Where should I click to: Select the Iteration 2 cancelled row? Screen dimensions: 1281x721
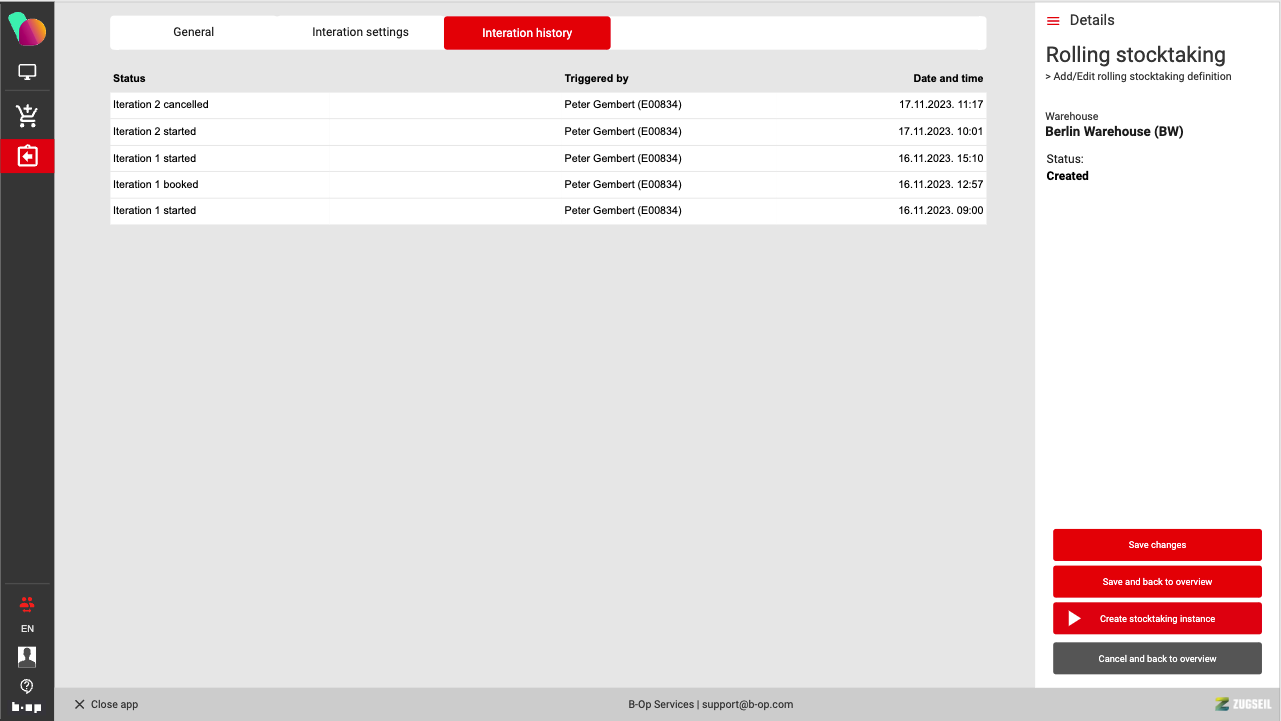click(x=548, y=105)
